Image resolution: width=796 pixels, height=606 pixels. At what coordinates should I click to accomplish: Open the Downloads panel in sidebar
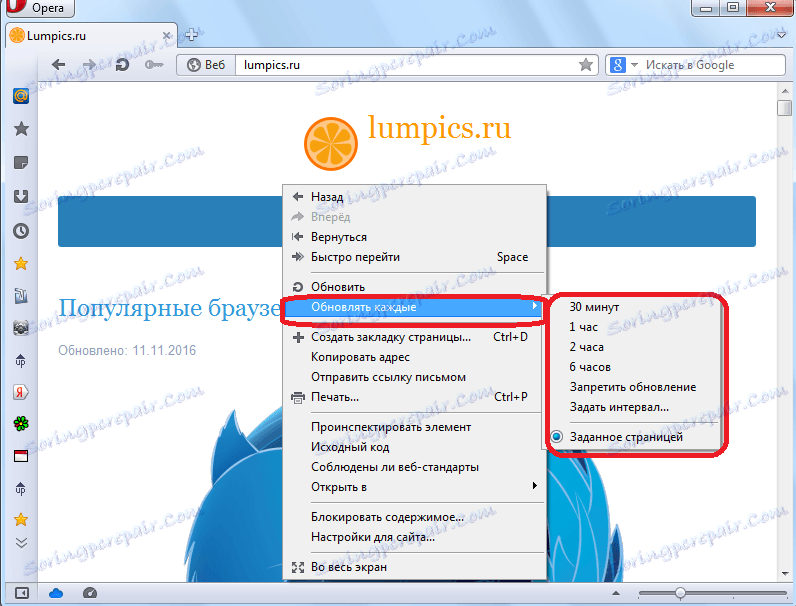click(x=21, y=196)
